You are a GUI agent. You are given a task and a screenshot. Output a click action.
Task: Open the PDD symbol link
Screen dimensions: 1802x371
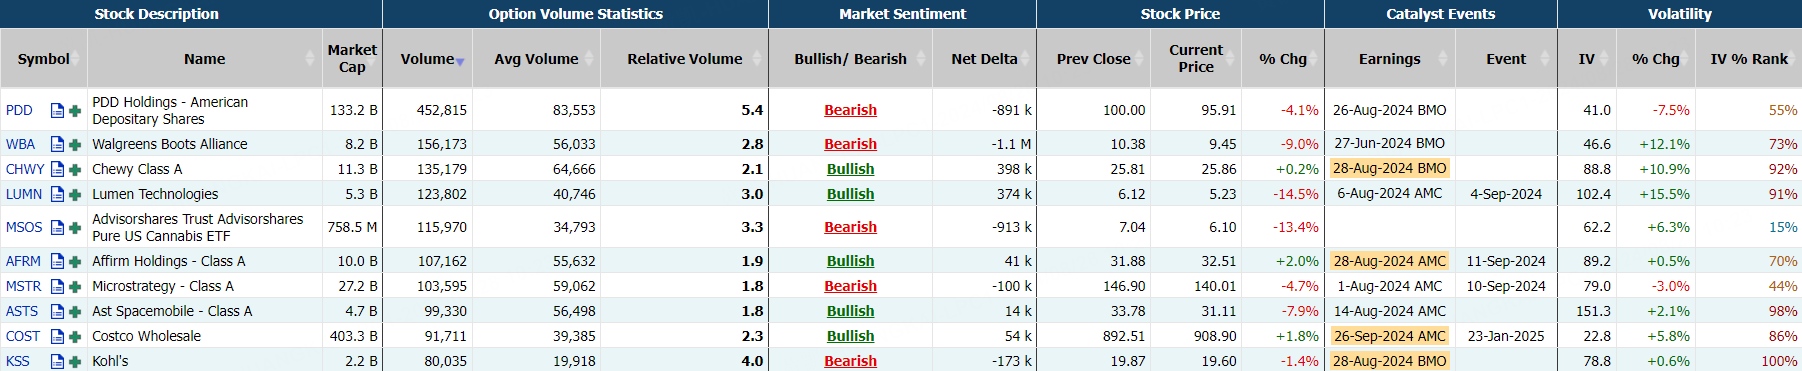click(19, 111)
